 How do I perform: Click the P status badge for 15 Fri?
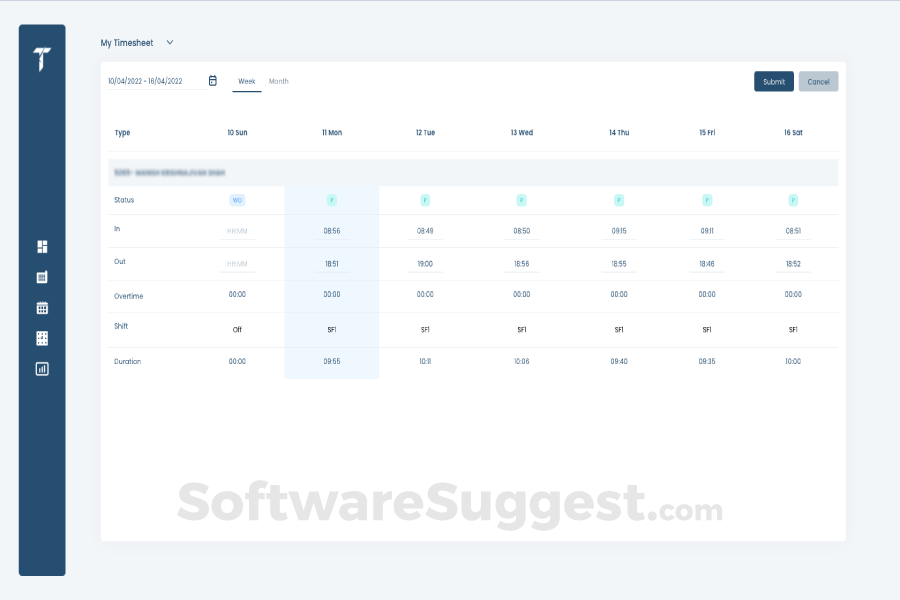pos(707,200)
